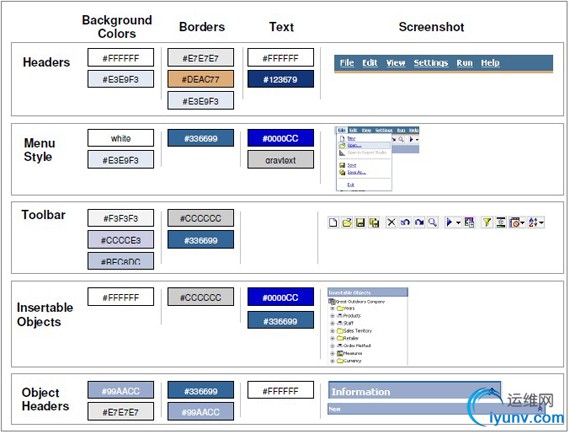
Task: Open the Settings menu in the Headers screenshot
Action: [x=431, y=63]
